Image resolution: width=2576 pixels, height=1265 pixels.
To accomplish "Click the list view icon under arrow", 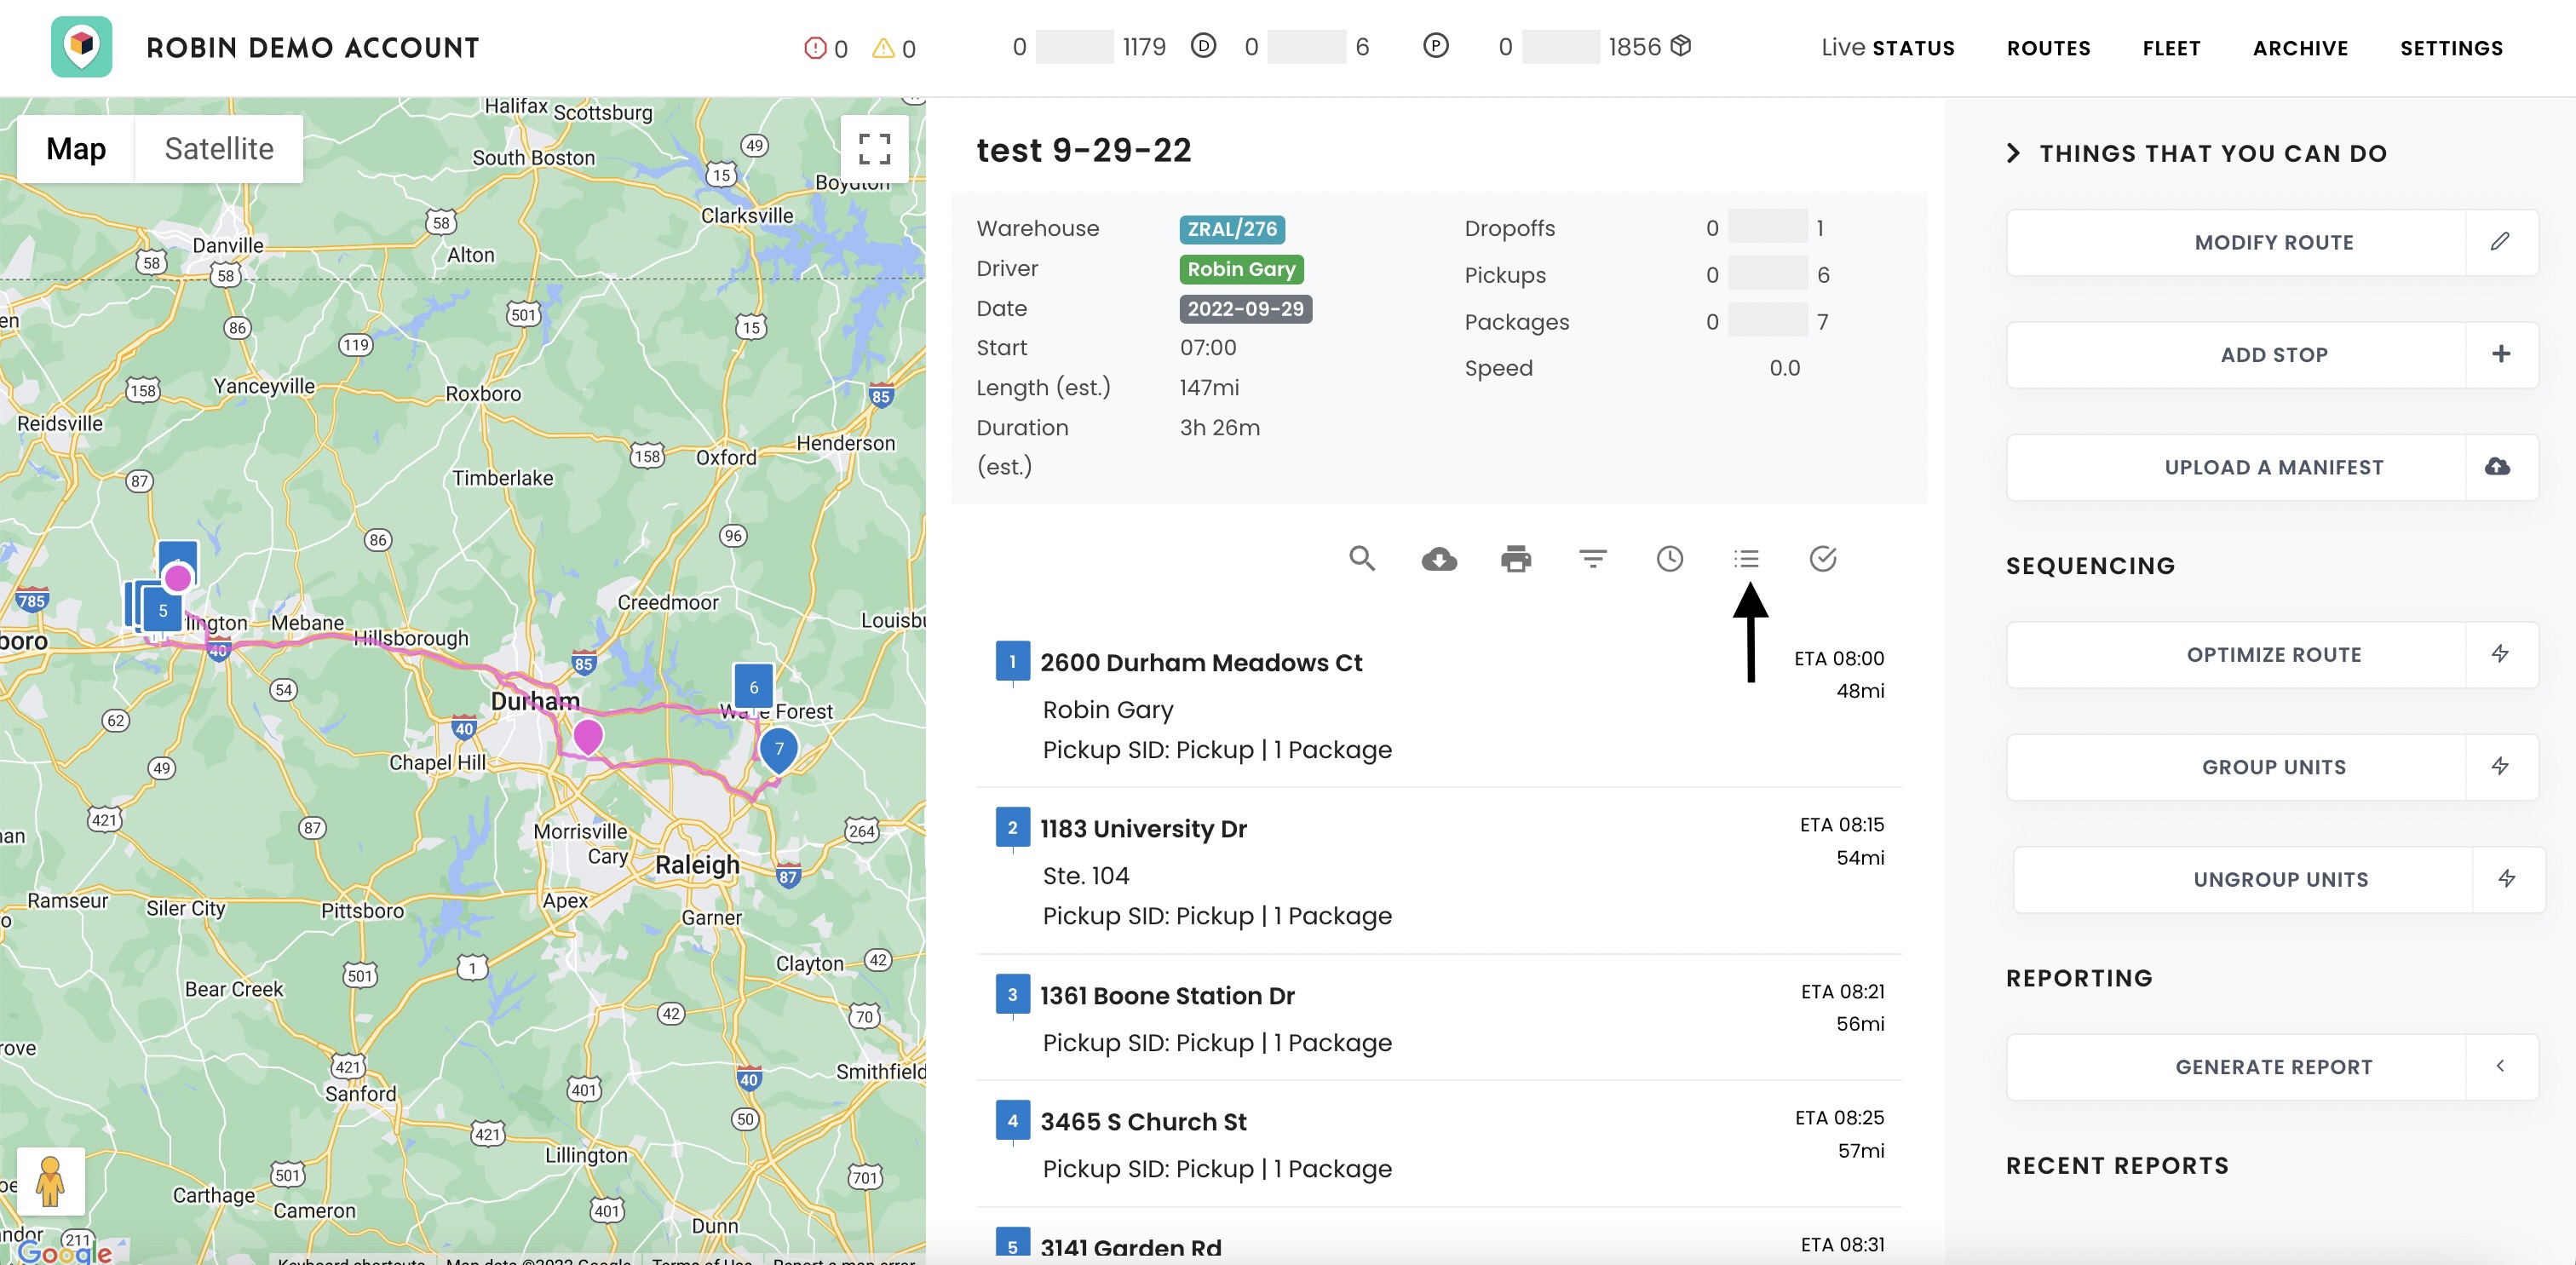I will [x=1747, y=558].
